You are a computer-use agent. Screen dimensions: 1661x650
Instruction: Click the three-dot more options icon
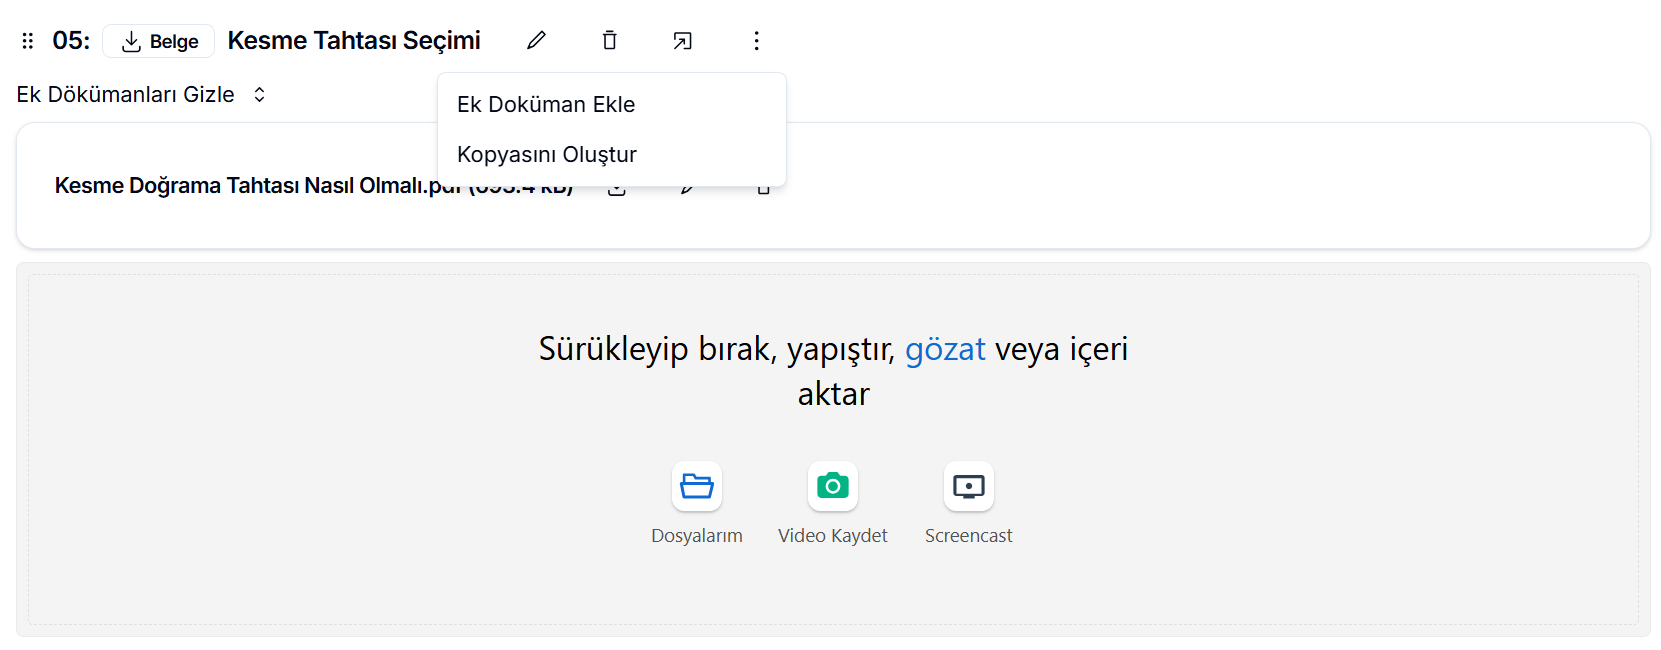coord(756,40)
